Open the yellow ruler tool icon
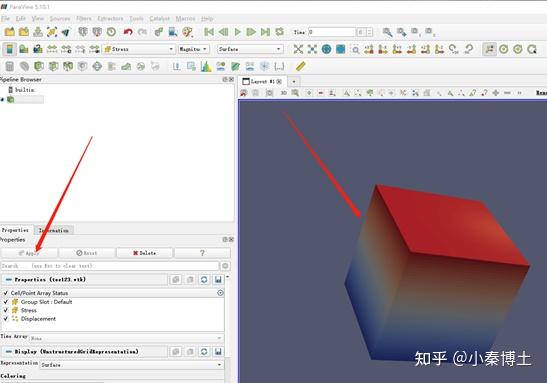This screenshot has width=547, height=383. (300, 66)
